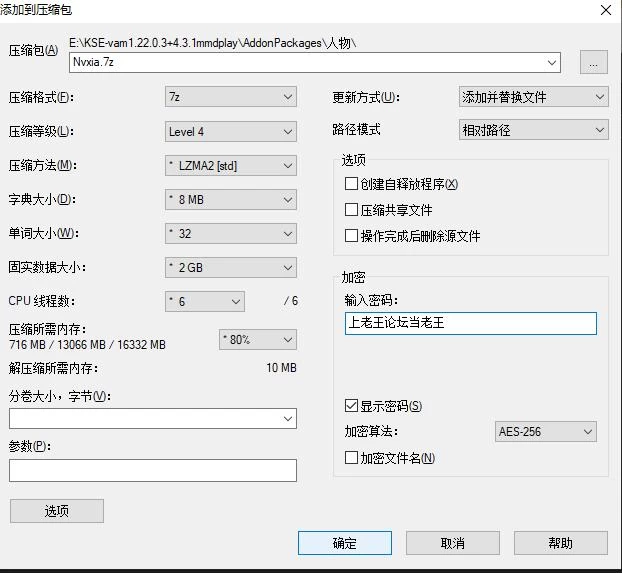The image size is (622, 573).
Task: Open the CPU 线程数 dropdown showing 6
Action: pos(205,302)
